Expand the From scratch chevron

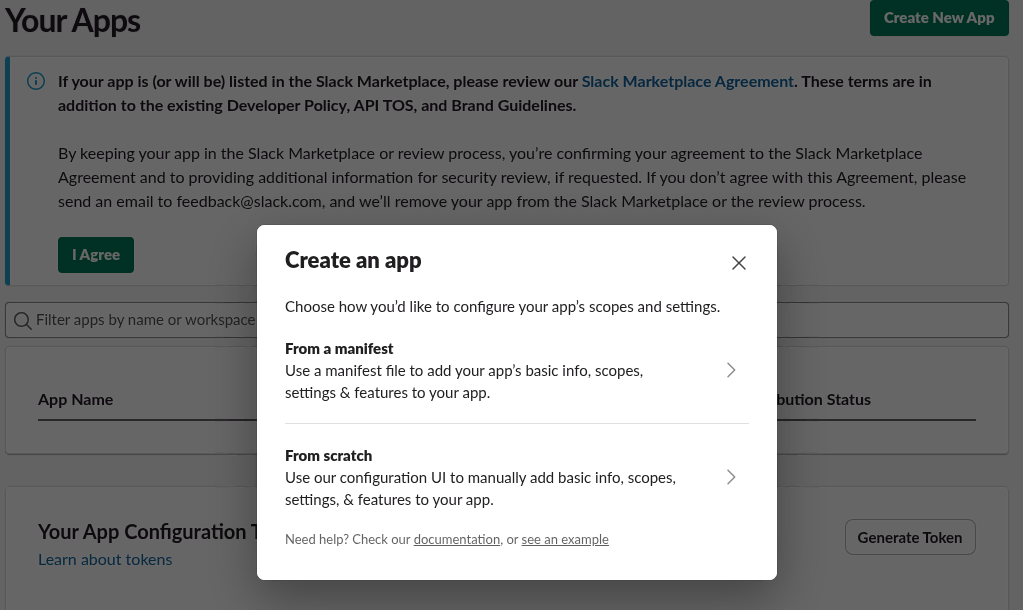[x=731, y=477]
